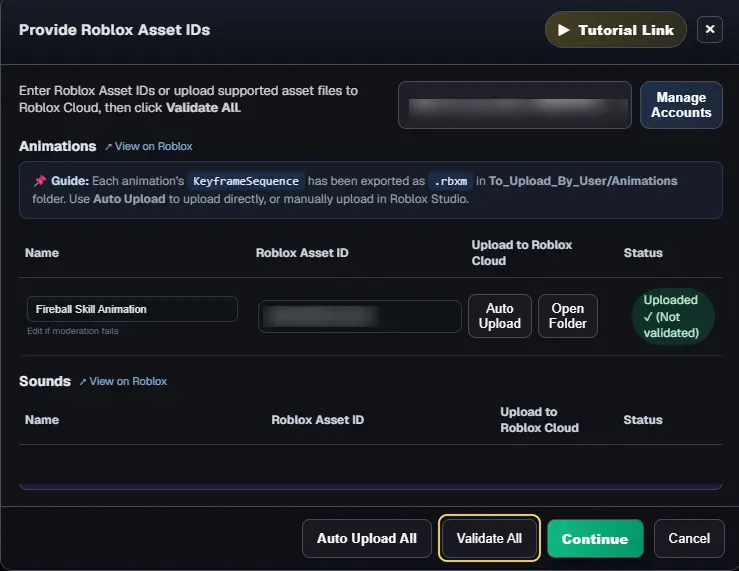Click the green Continue button

[595, 538]
